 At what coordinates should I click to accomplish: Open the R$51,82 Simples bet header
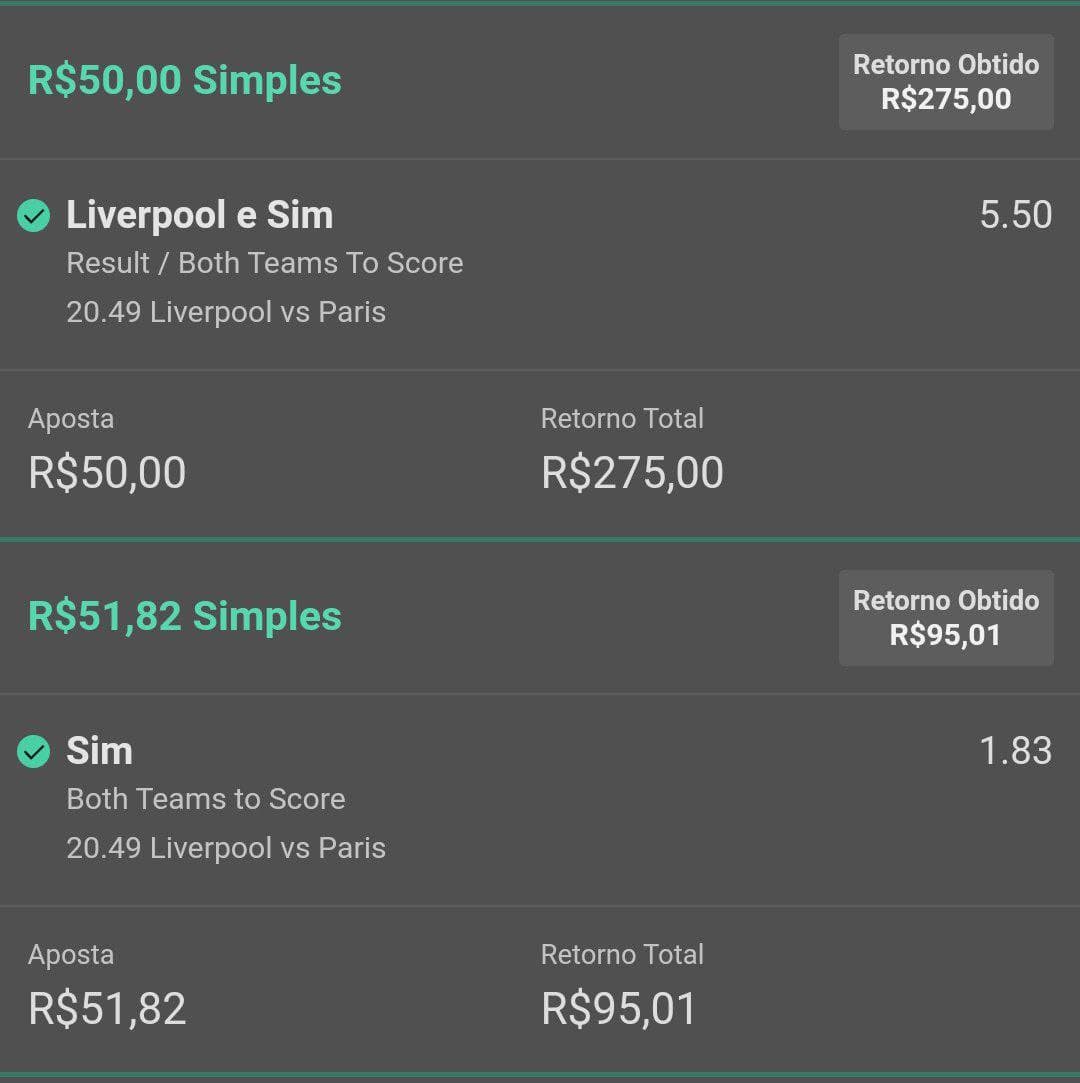pos(184,616)
